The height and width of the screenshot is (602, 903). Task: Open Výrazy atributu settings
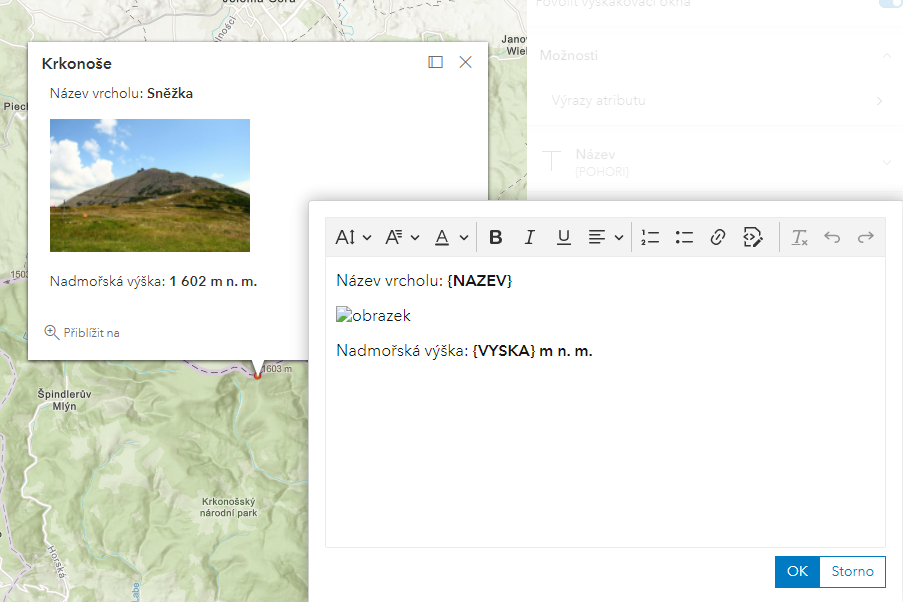(x=715, y=101)
